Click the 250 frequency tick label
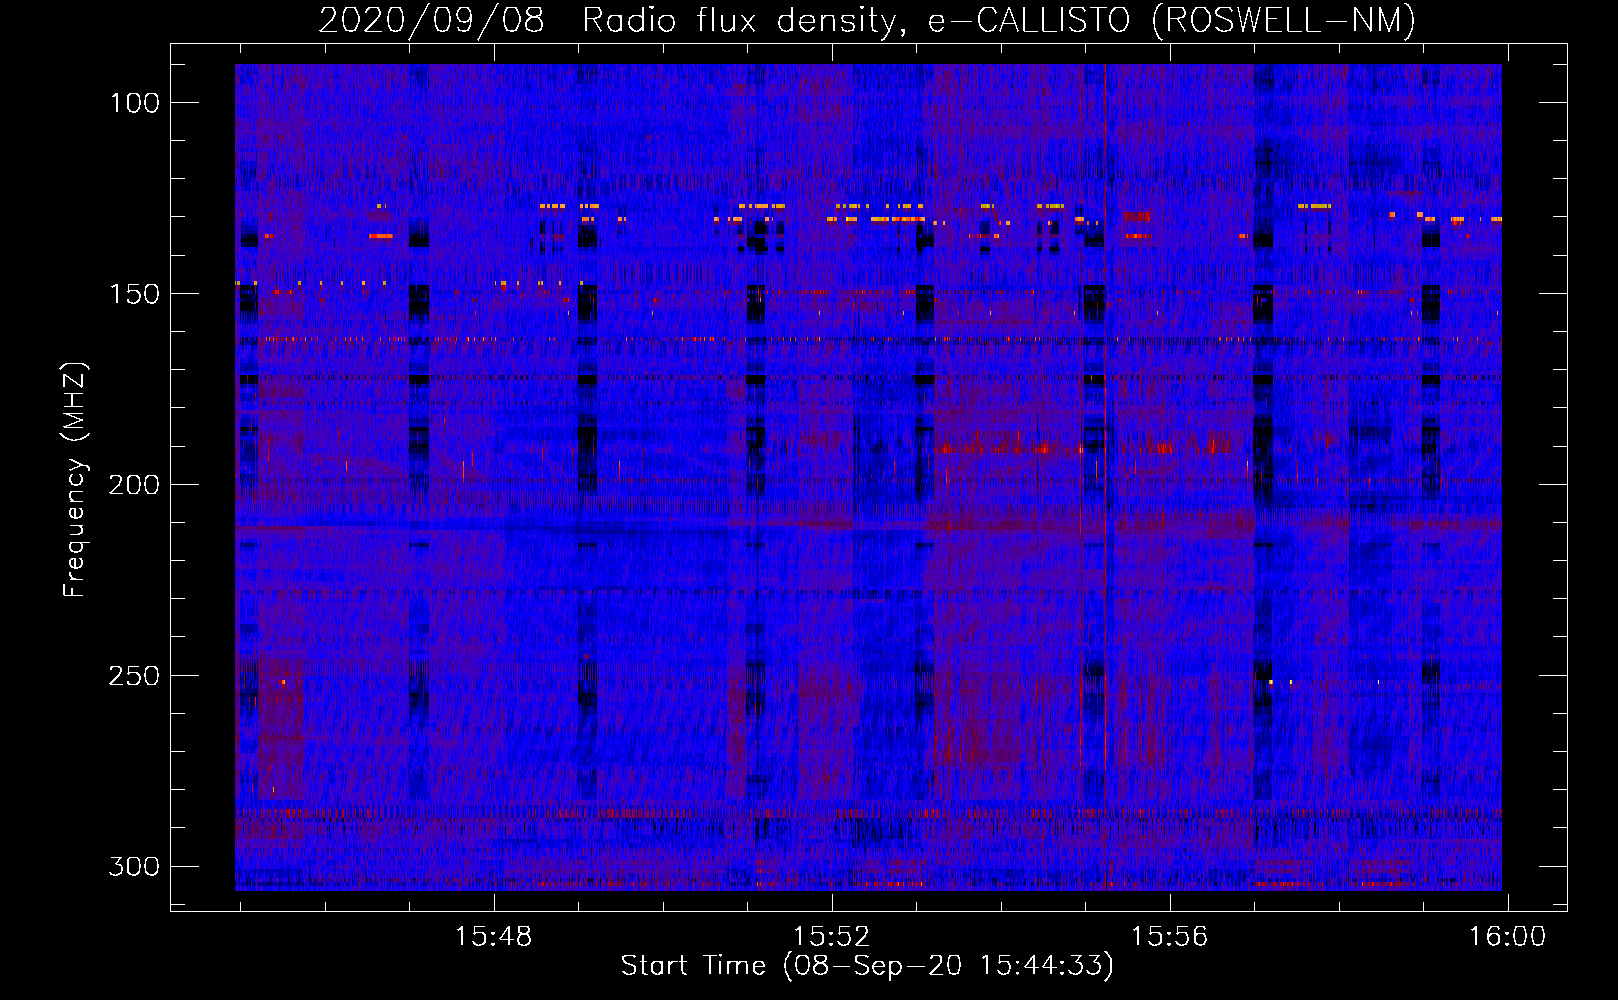The width and height of the screenshot is (1618, 1000). pyautogui.click(x=134, y=676)
